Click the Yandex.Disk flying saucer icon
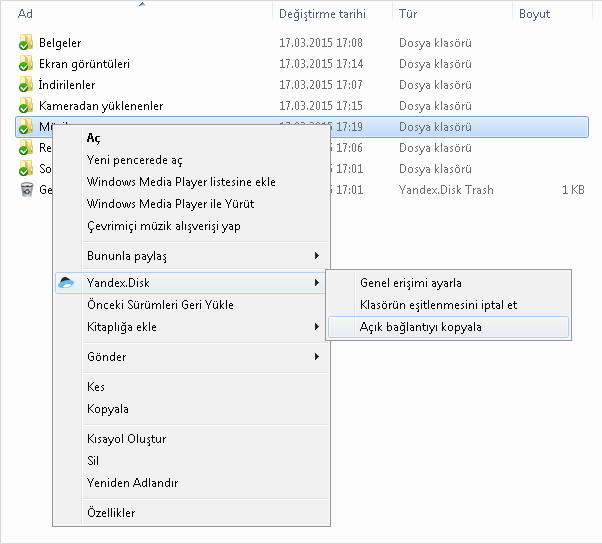Screen dimensions: 602x544 point(66,283)
